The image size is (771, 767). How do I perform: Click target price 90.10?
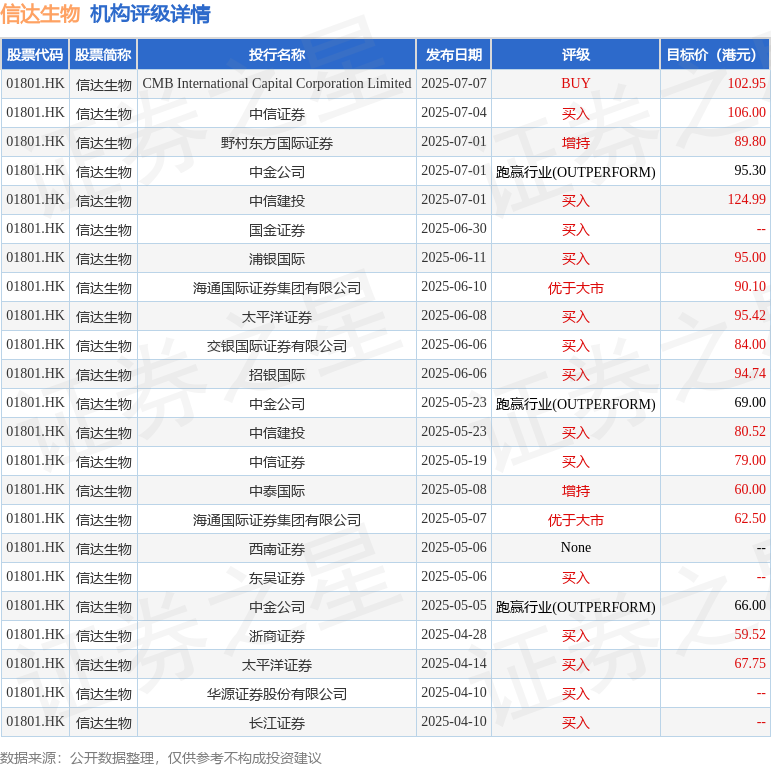pyautogui.click(x=750, y=287)
